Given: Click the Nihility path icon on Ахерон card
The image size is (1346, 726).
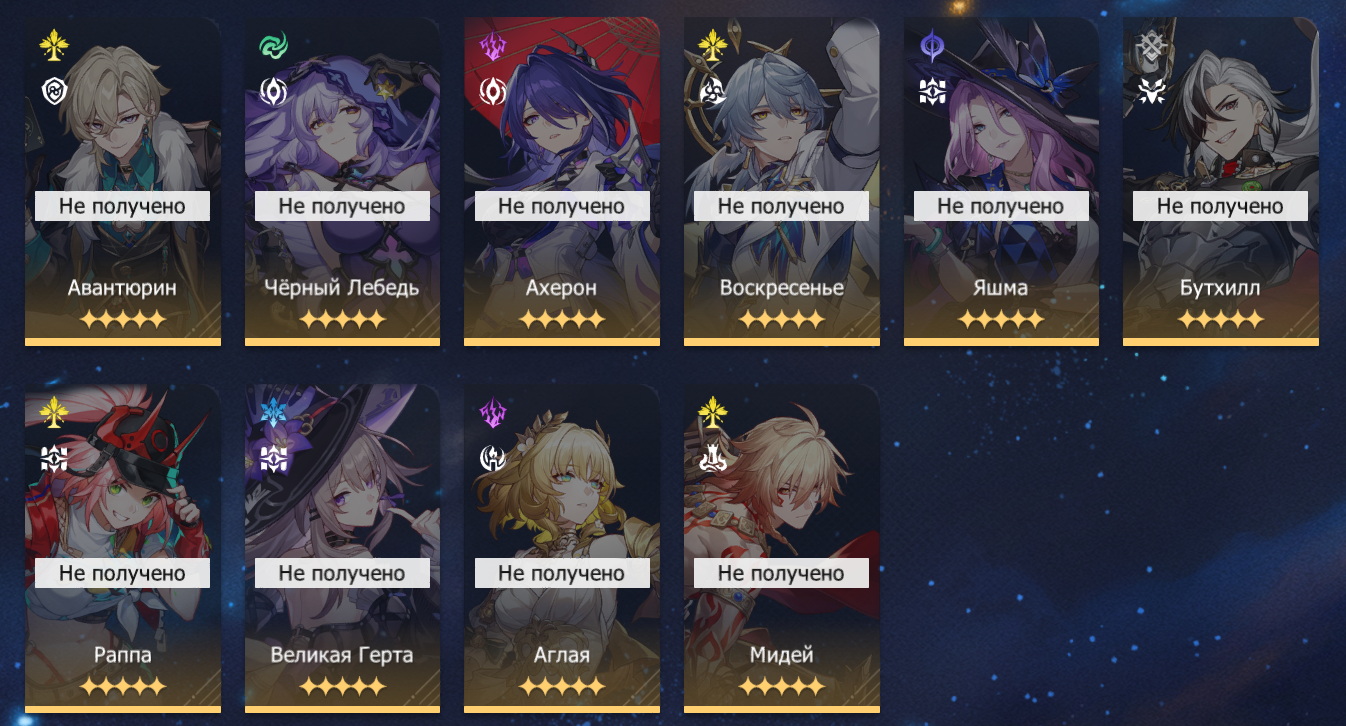Looking at the screenshot, I should [492, 91].
